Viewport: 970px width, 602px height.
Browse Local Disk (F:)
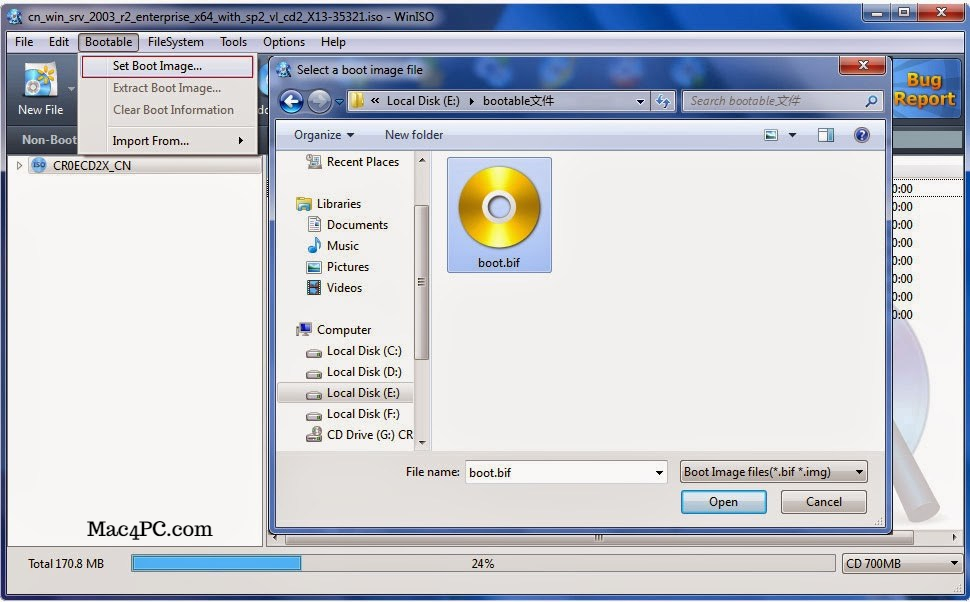[353, 414]
